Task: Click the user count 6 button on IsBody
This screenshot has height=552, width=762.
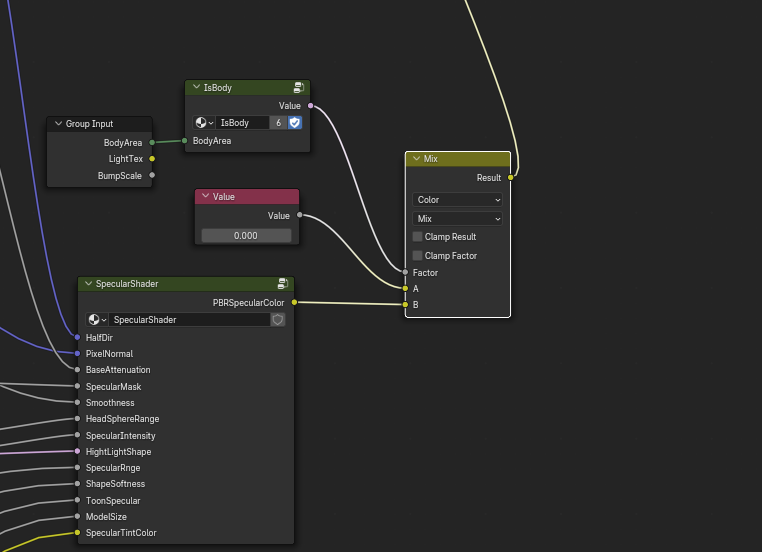Action: [278, 122]
